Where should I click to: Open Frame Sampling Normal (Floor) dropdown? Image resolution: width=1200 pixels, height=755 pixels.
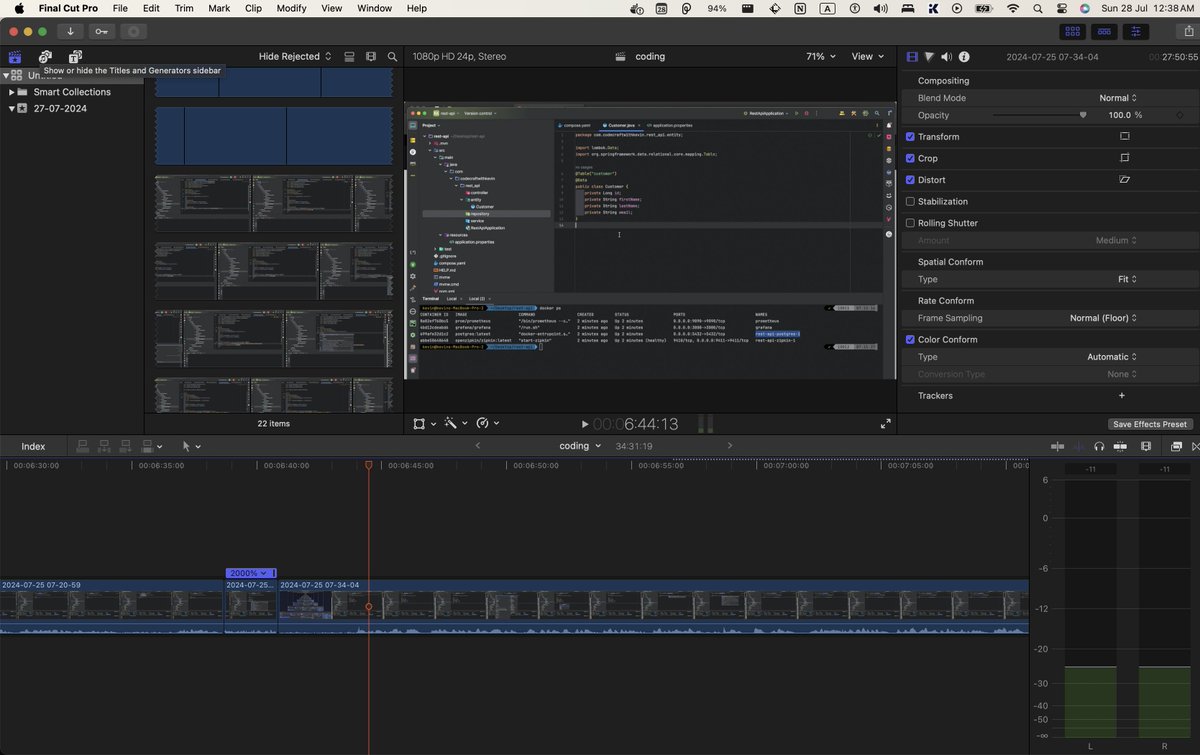click(x=1104, y=318)
